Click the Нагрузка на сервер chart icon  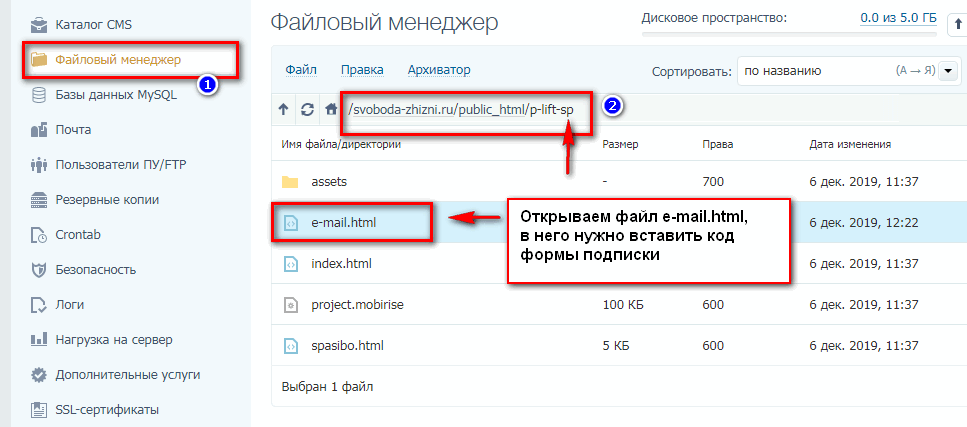pyautogui.click(x=39, y=339)
